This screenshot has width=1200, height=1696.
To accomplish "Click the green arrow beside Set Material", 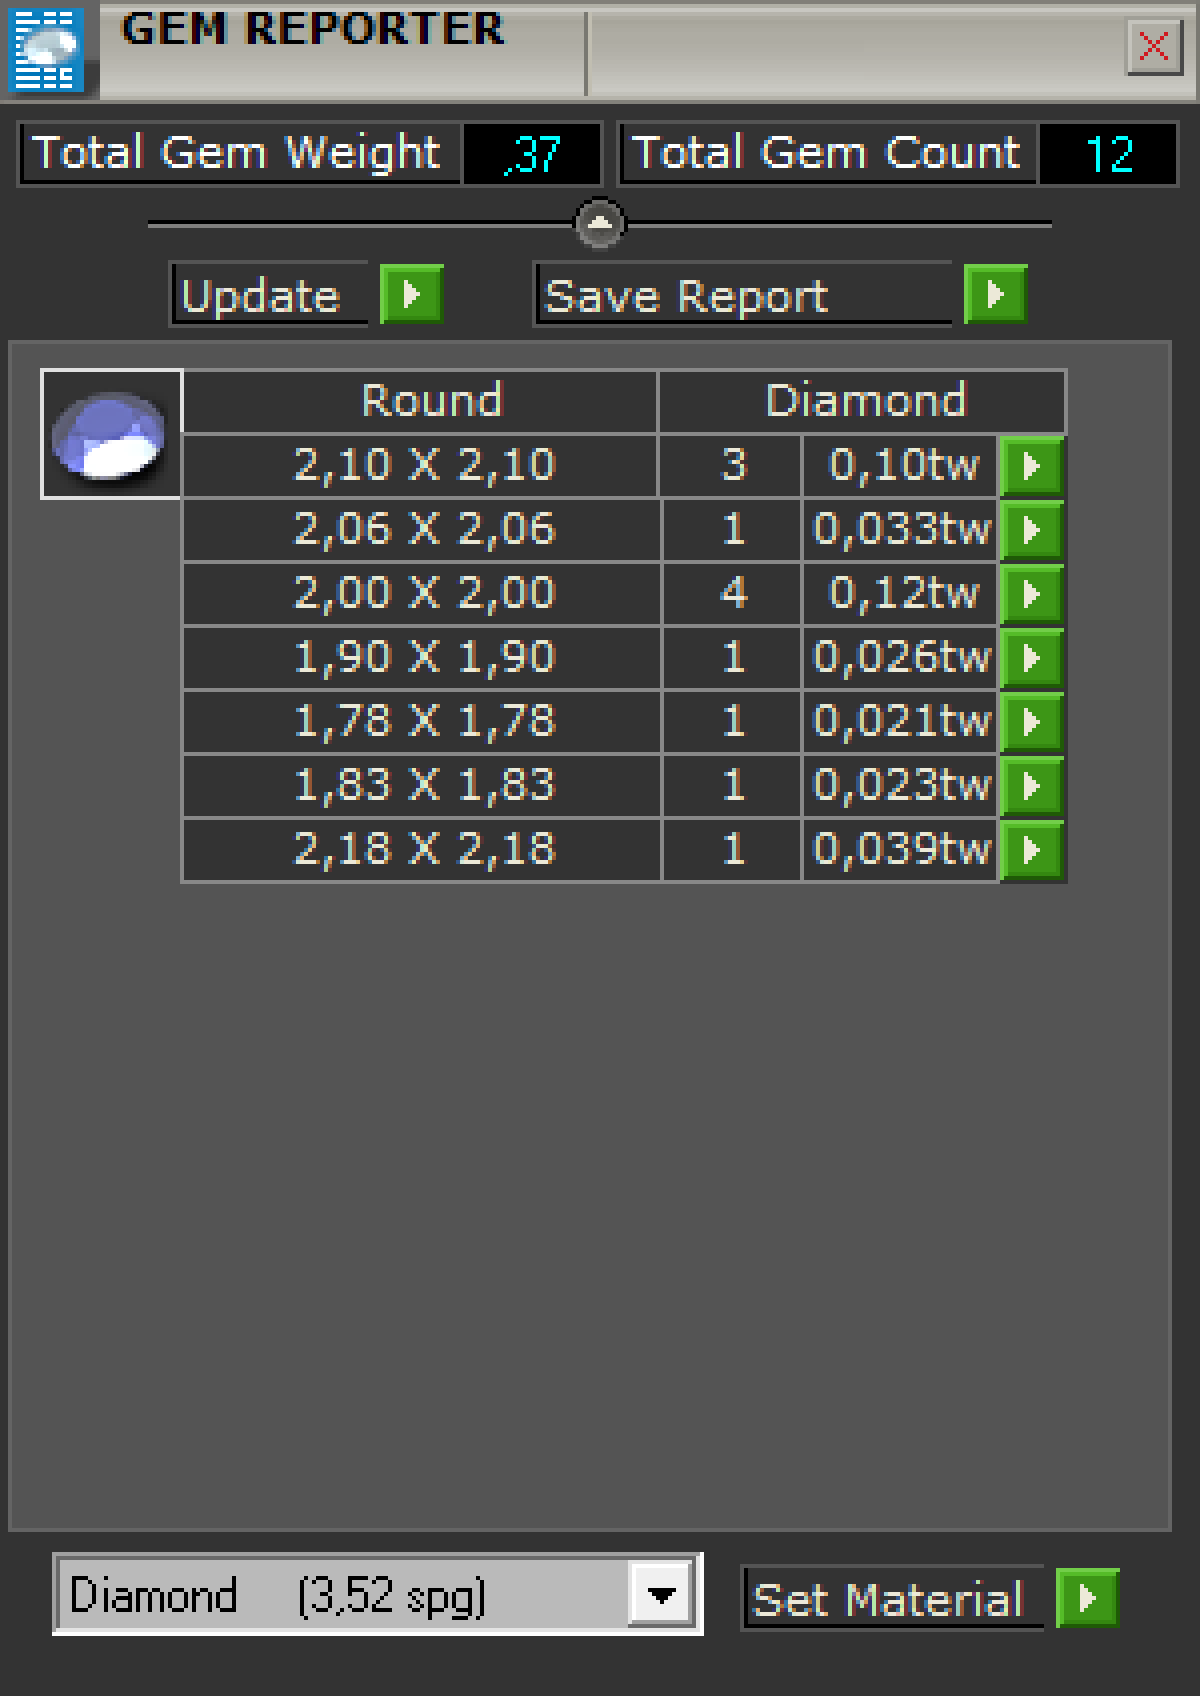I will tap(1087, 1598).
